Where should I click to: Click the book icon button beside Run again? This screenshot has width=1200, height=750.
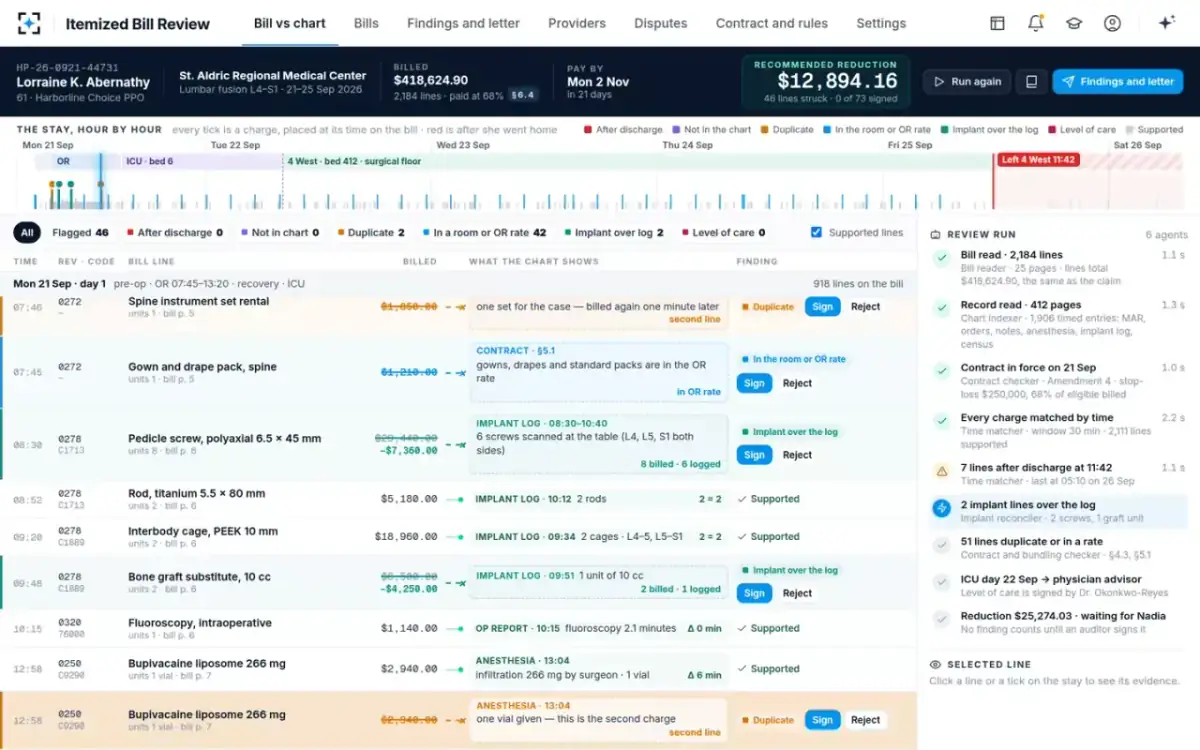coord(1031,82)
